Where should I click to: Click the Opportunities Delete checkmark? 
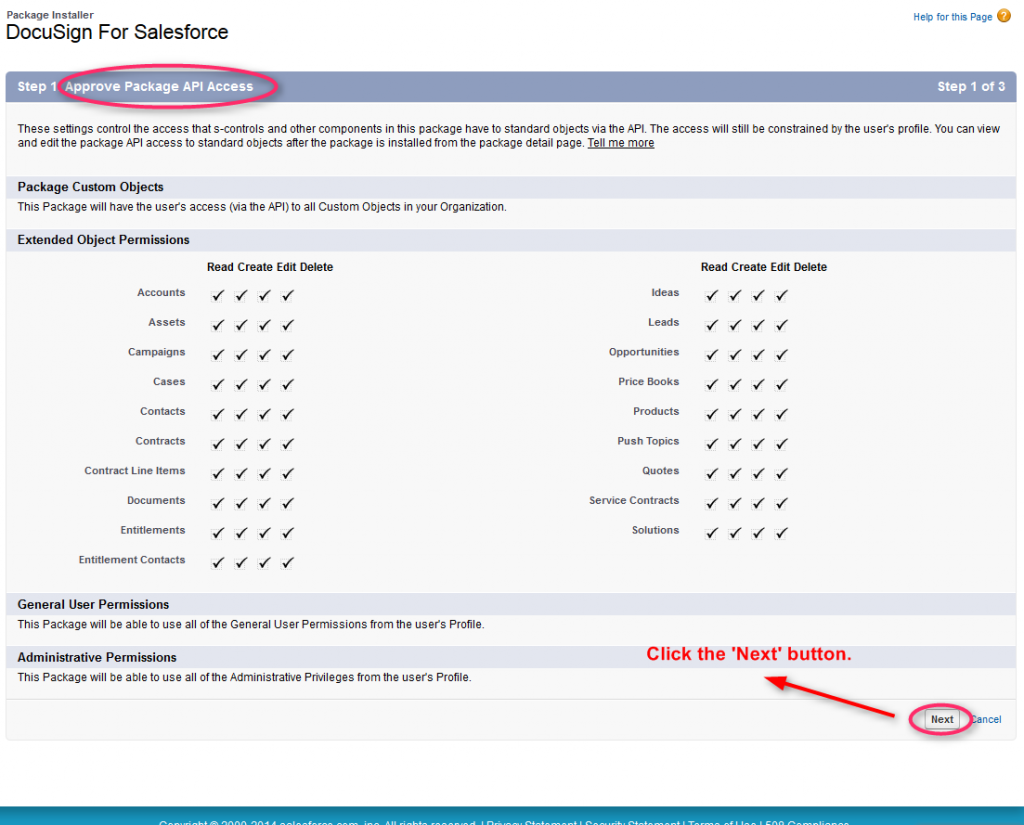pos(781,355)
